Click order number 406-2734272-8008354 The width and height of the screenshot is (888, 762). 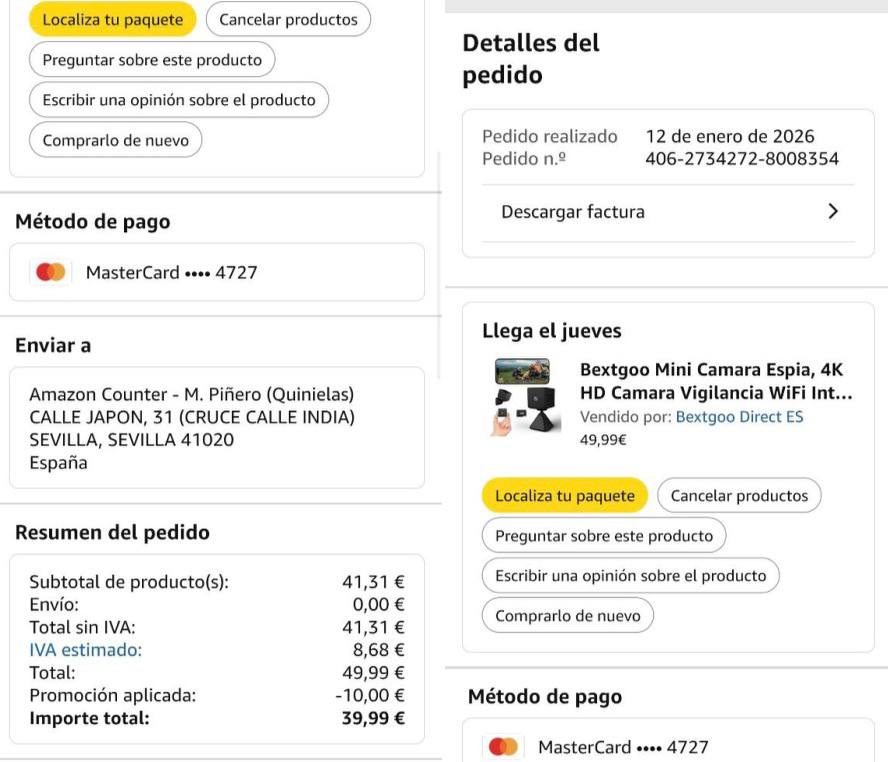click(742, 159)
